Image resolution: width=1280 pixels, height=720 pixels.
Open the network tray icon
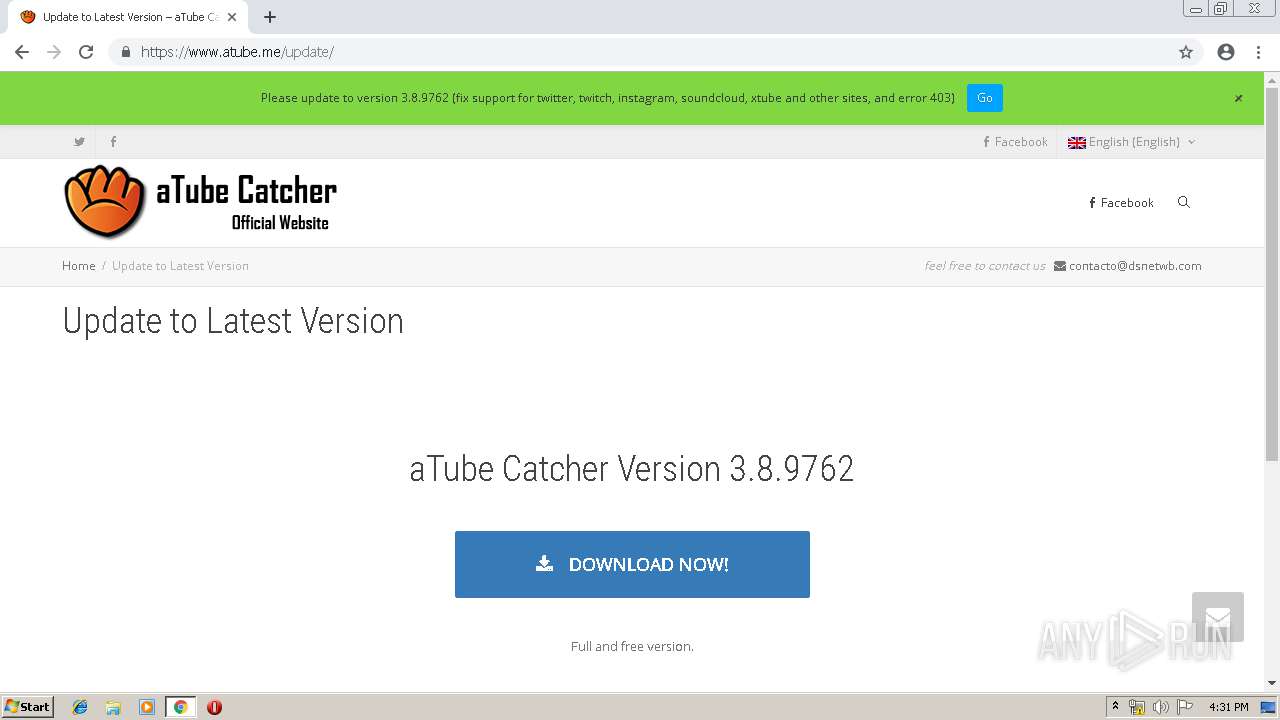click(1137, 707)
